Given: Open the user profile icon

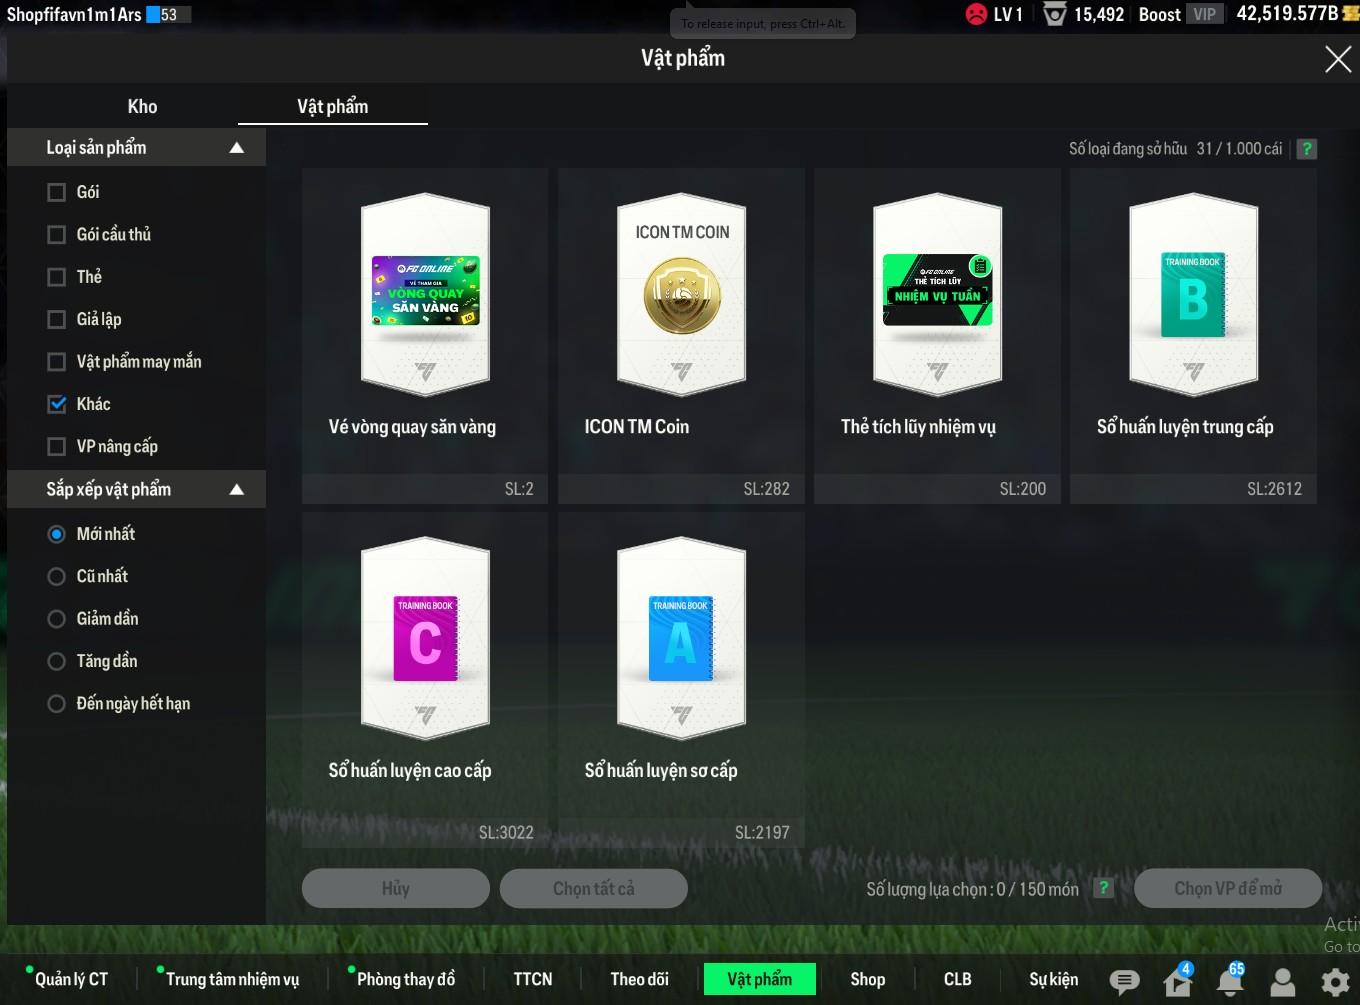Looking at the screenshot, I should click(1282, 981).
